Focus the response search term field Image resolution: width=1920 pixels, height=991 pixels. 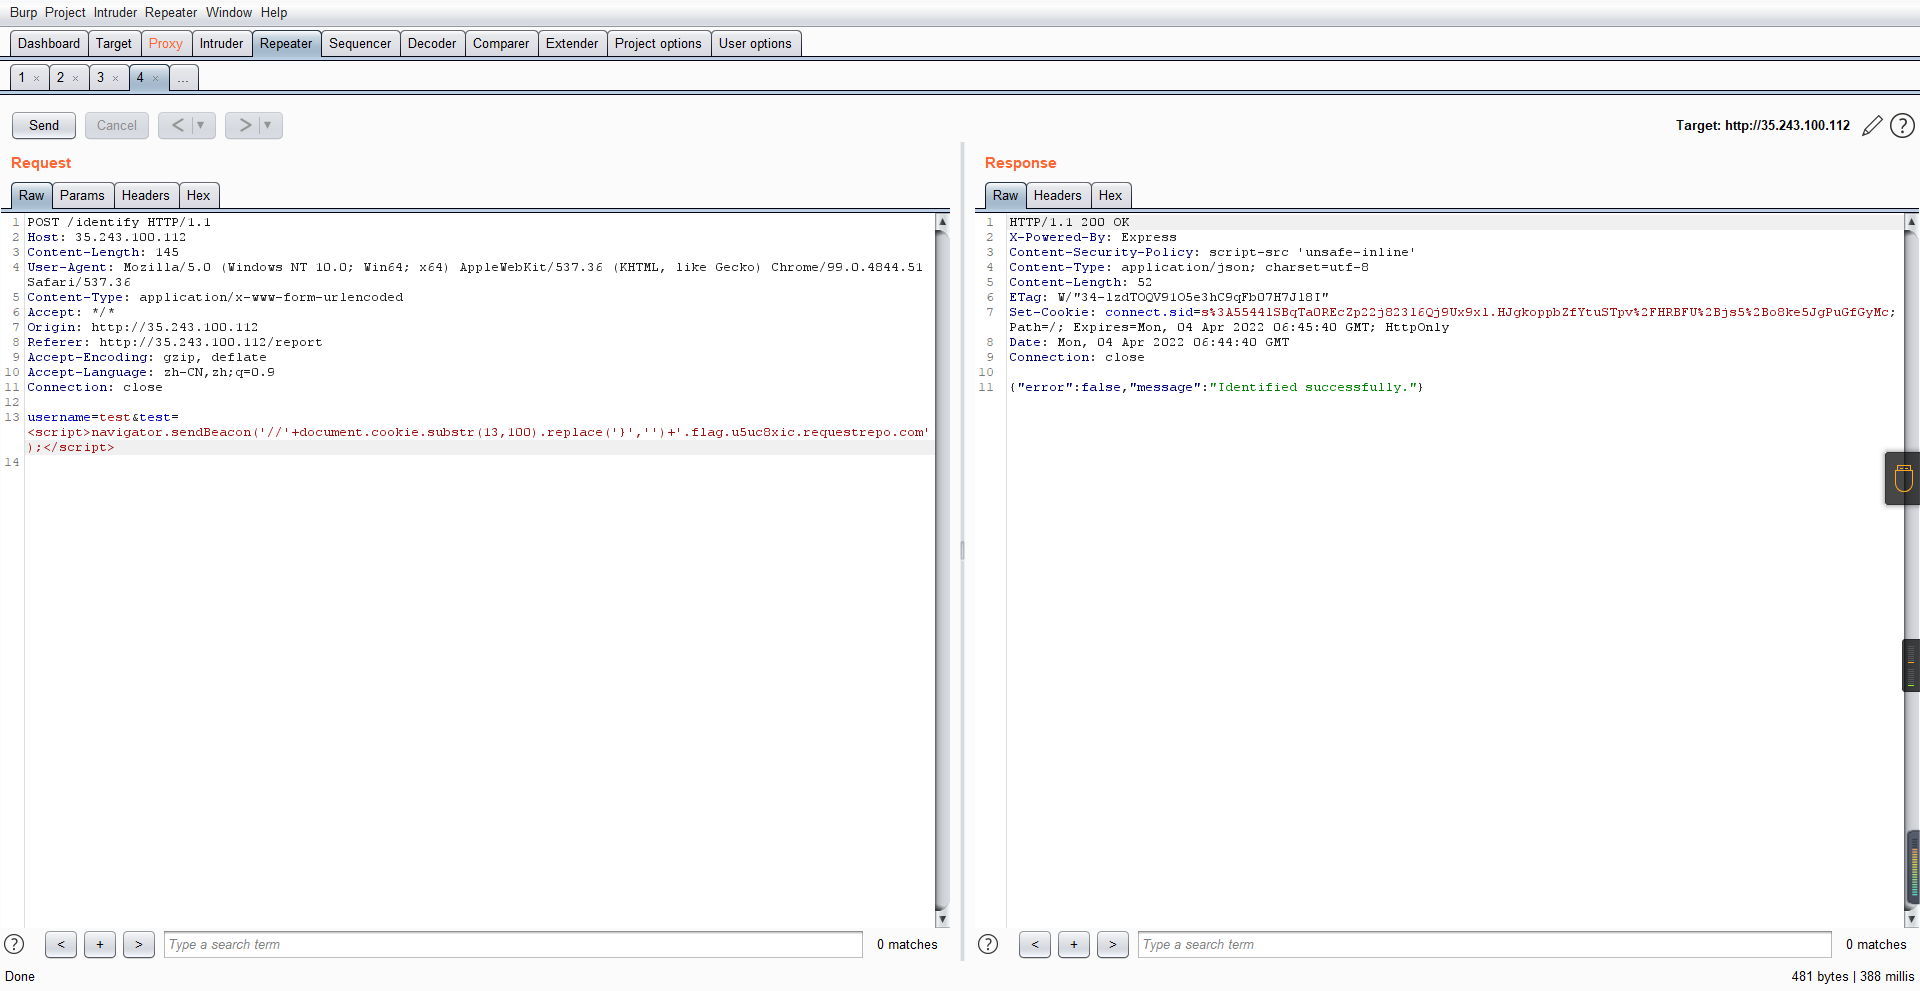tap(1484, 944)
